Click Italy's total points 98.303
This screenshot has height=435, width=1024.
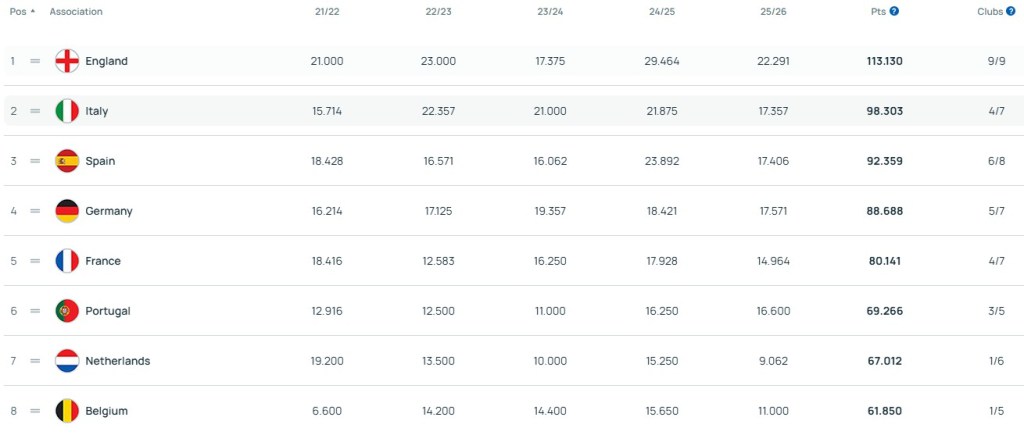[884, 111]
